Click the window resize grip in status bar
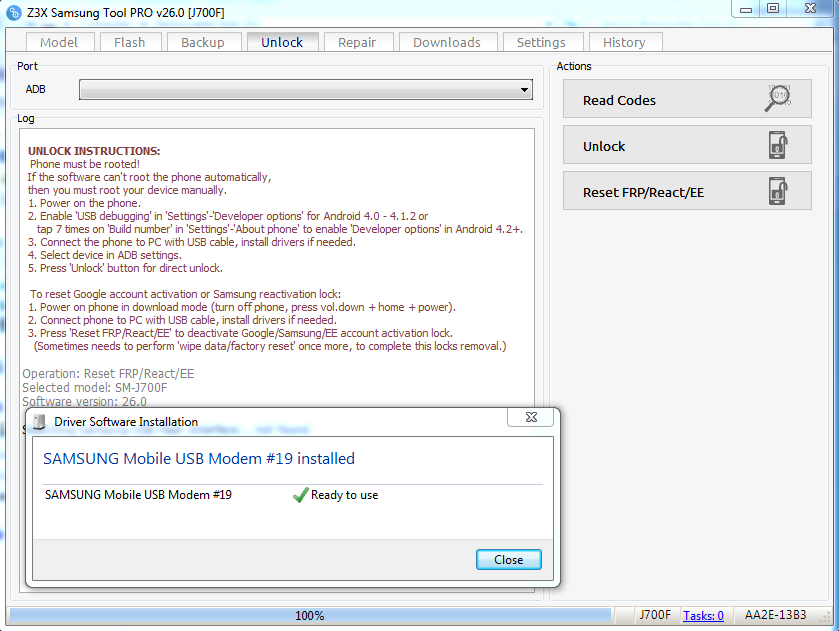The width and height of the screenshot is (839, 631). pyautogui.click(x=827, y=617)
